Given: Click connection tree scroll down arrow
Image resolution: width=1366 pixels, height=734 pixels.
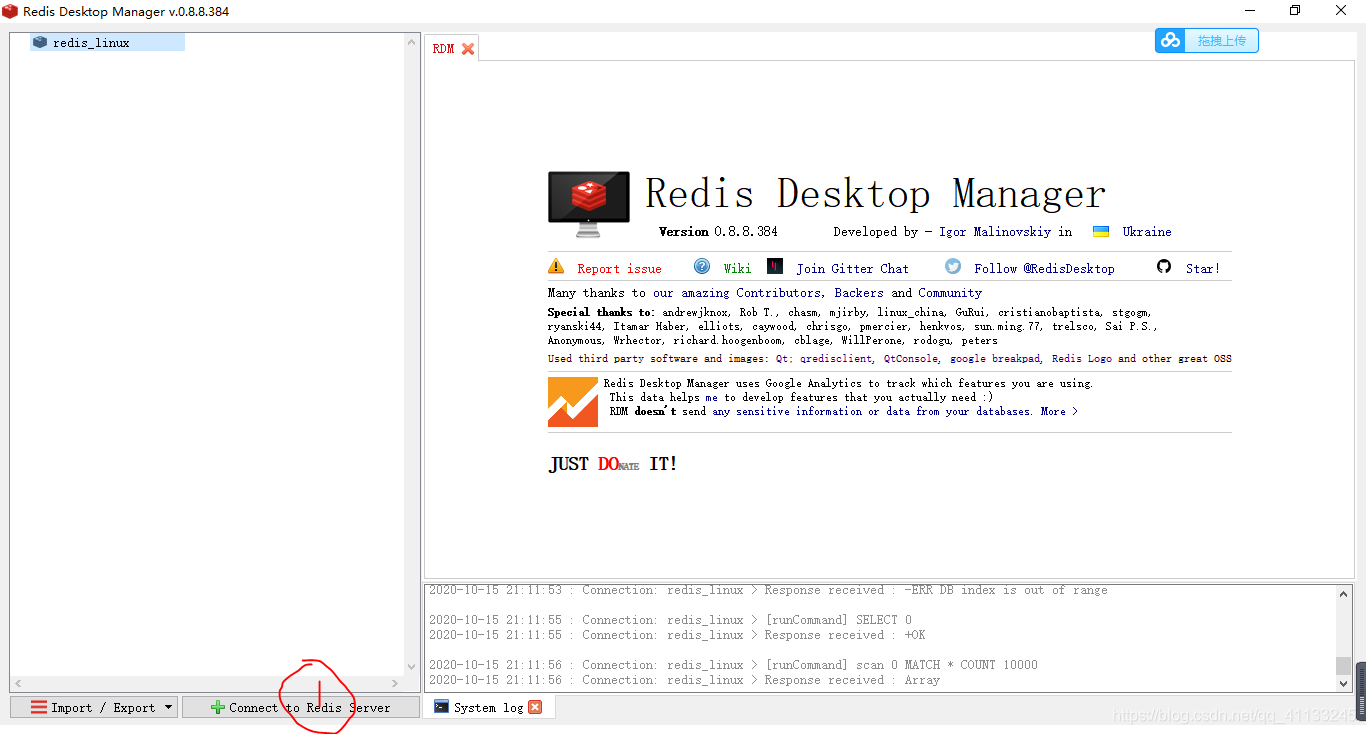Looking at the screenshot, I should (x=412, y=666).
